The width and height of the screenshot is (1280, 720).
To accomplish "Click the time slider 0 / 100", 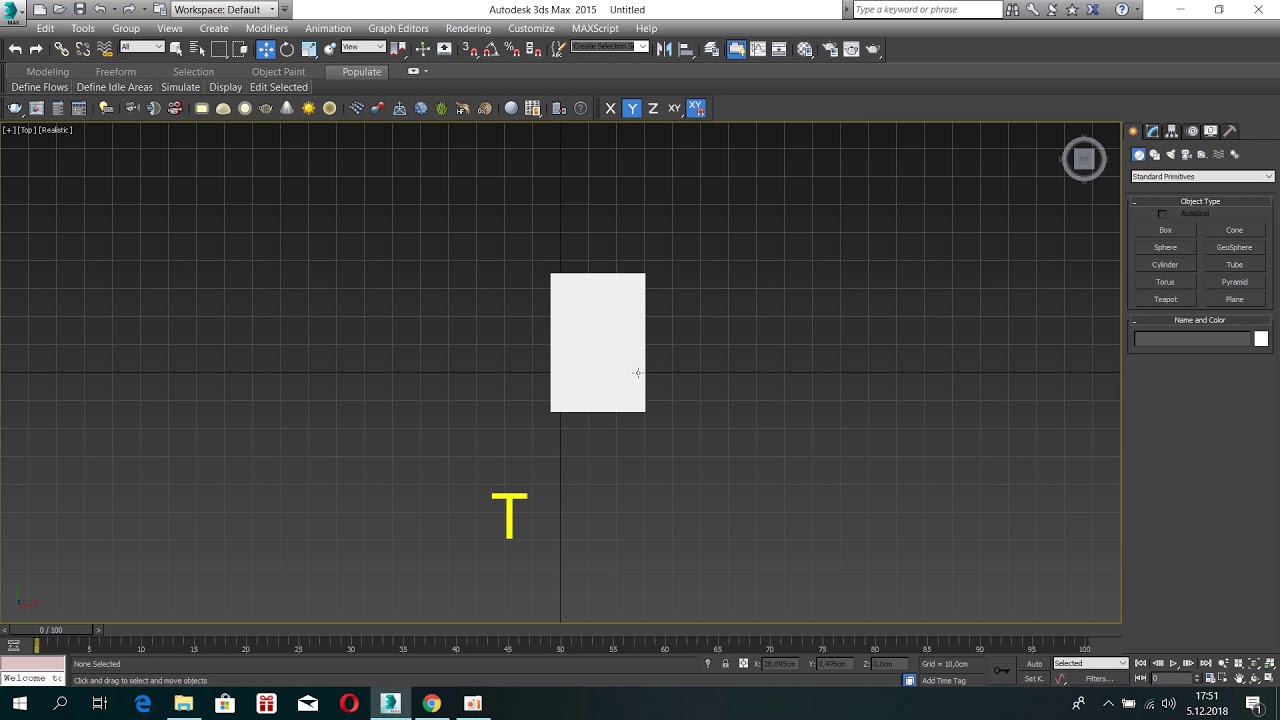I will (x=50, y=630).
